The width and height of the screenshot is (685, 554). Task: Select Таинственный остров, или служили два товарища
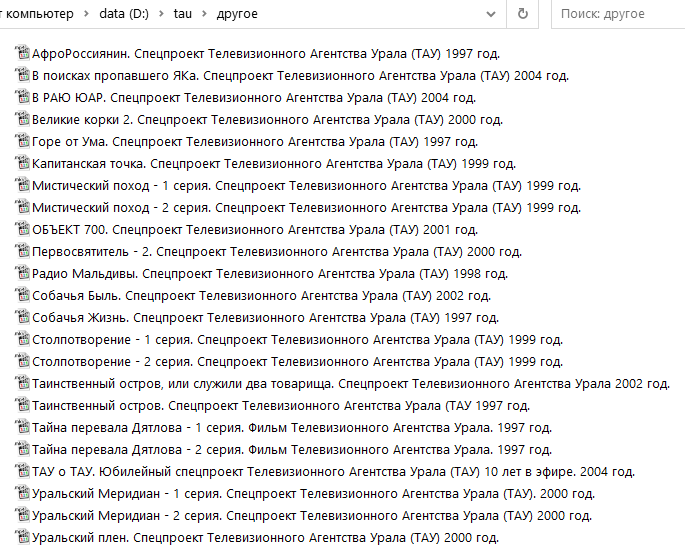tap(351, 384)
